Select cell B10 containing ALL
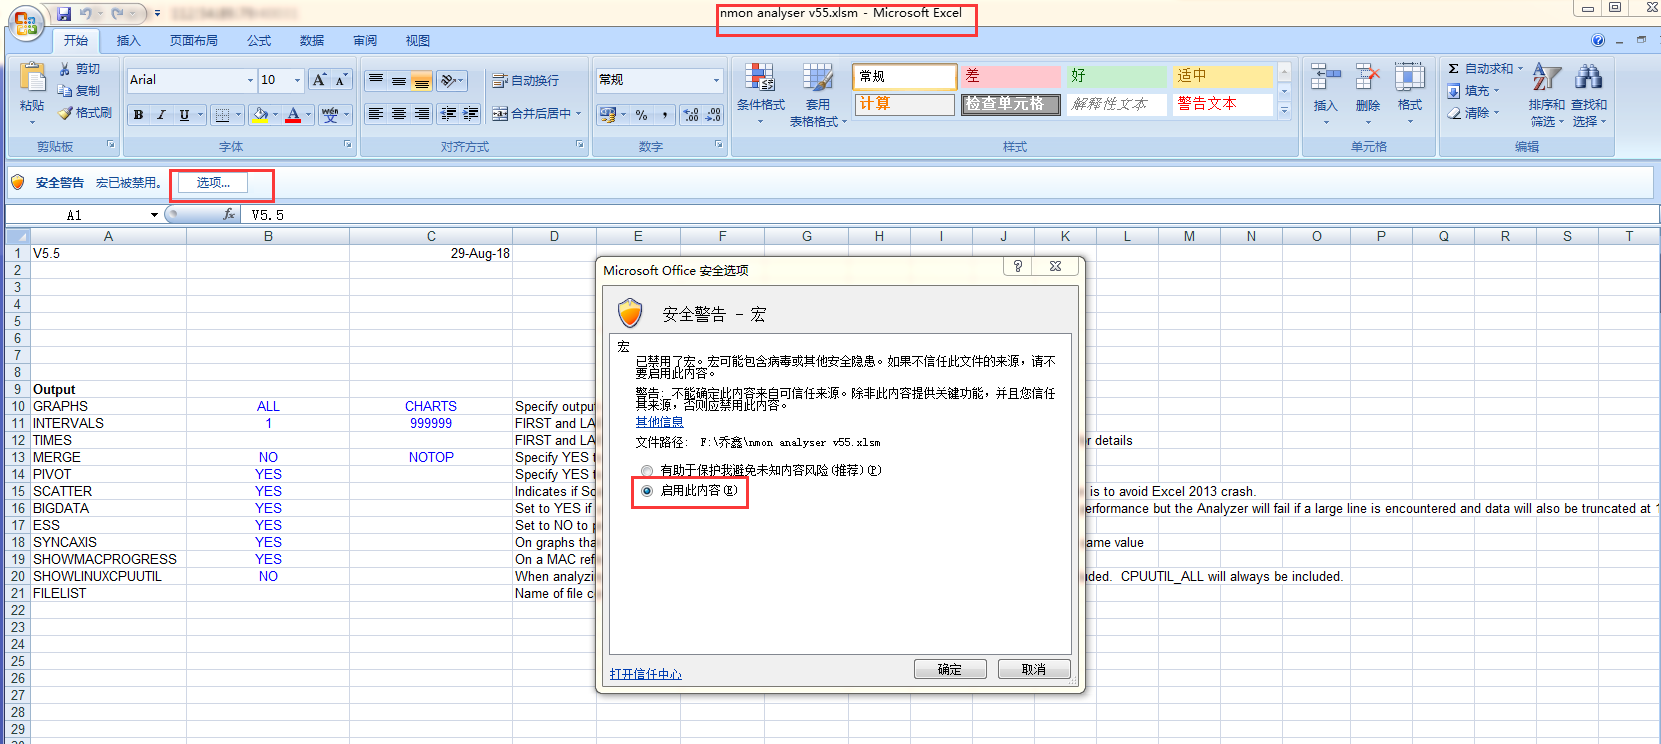Screen dimensions: 1661x744 [x=268, y=406]
